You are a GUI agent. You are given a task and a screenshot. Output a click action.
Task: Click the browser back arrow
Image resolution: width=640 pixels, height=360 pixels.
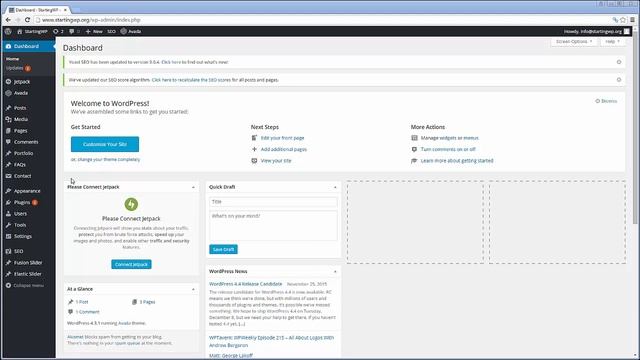pyautogui.click(x=8, y=20)
